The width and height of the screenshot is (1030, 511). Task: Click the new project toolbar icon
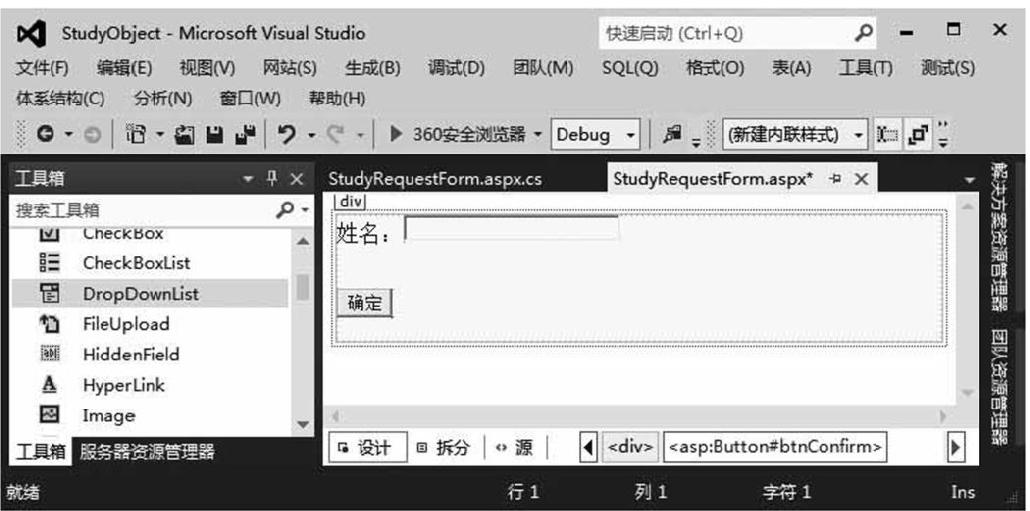pyautogui.click(x=136, y=135)
